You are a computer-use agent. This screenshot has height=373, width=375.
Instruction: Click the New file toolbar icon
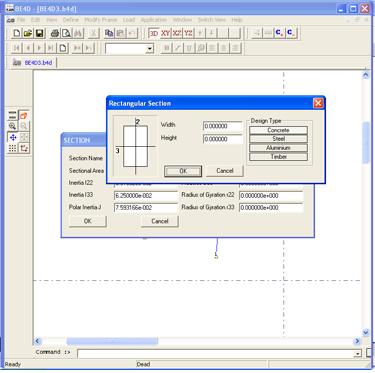(16, 33)
